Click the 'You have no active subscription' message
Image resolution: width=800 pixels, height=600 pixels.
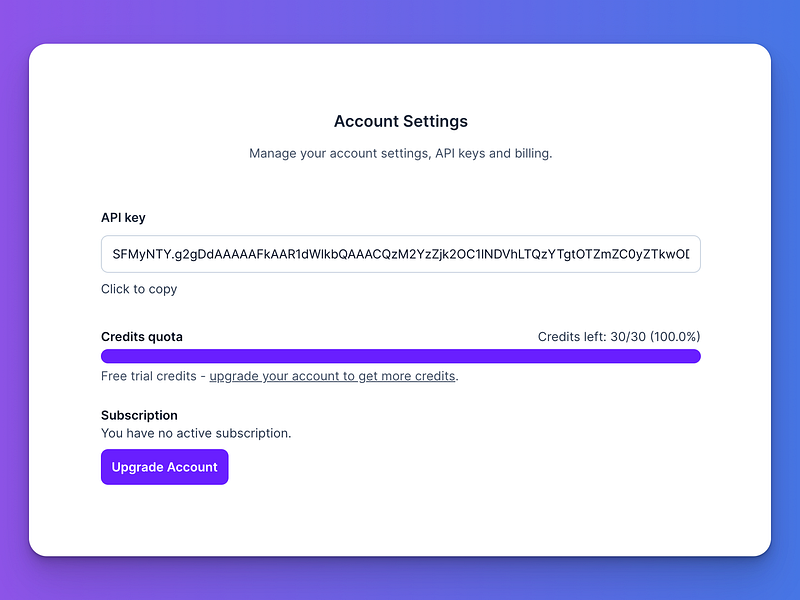[x=194, y=433]
